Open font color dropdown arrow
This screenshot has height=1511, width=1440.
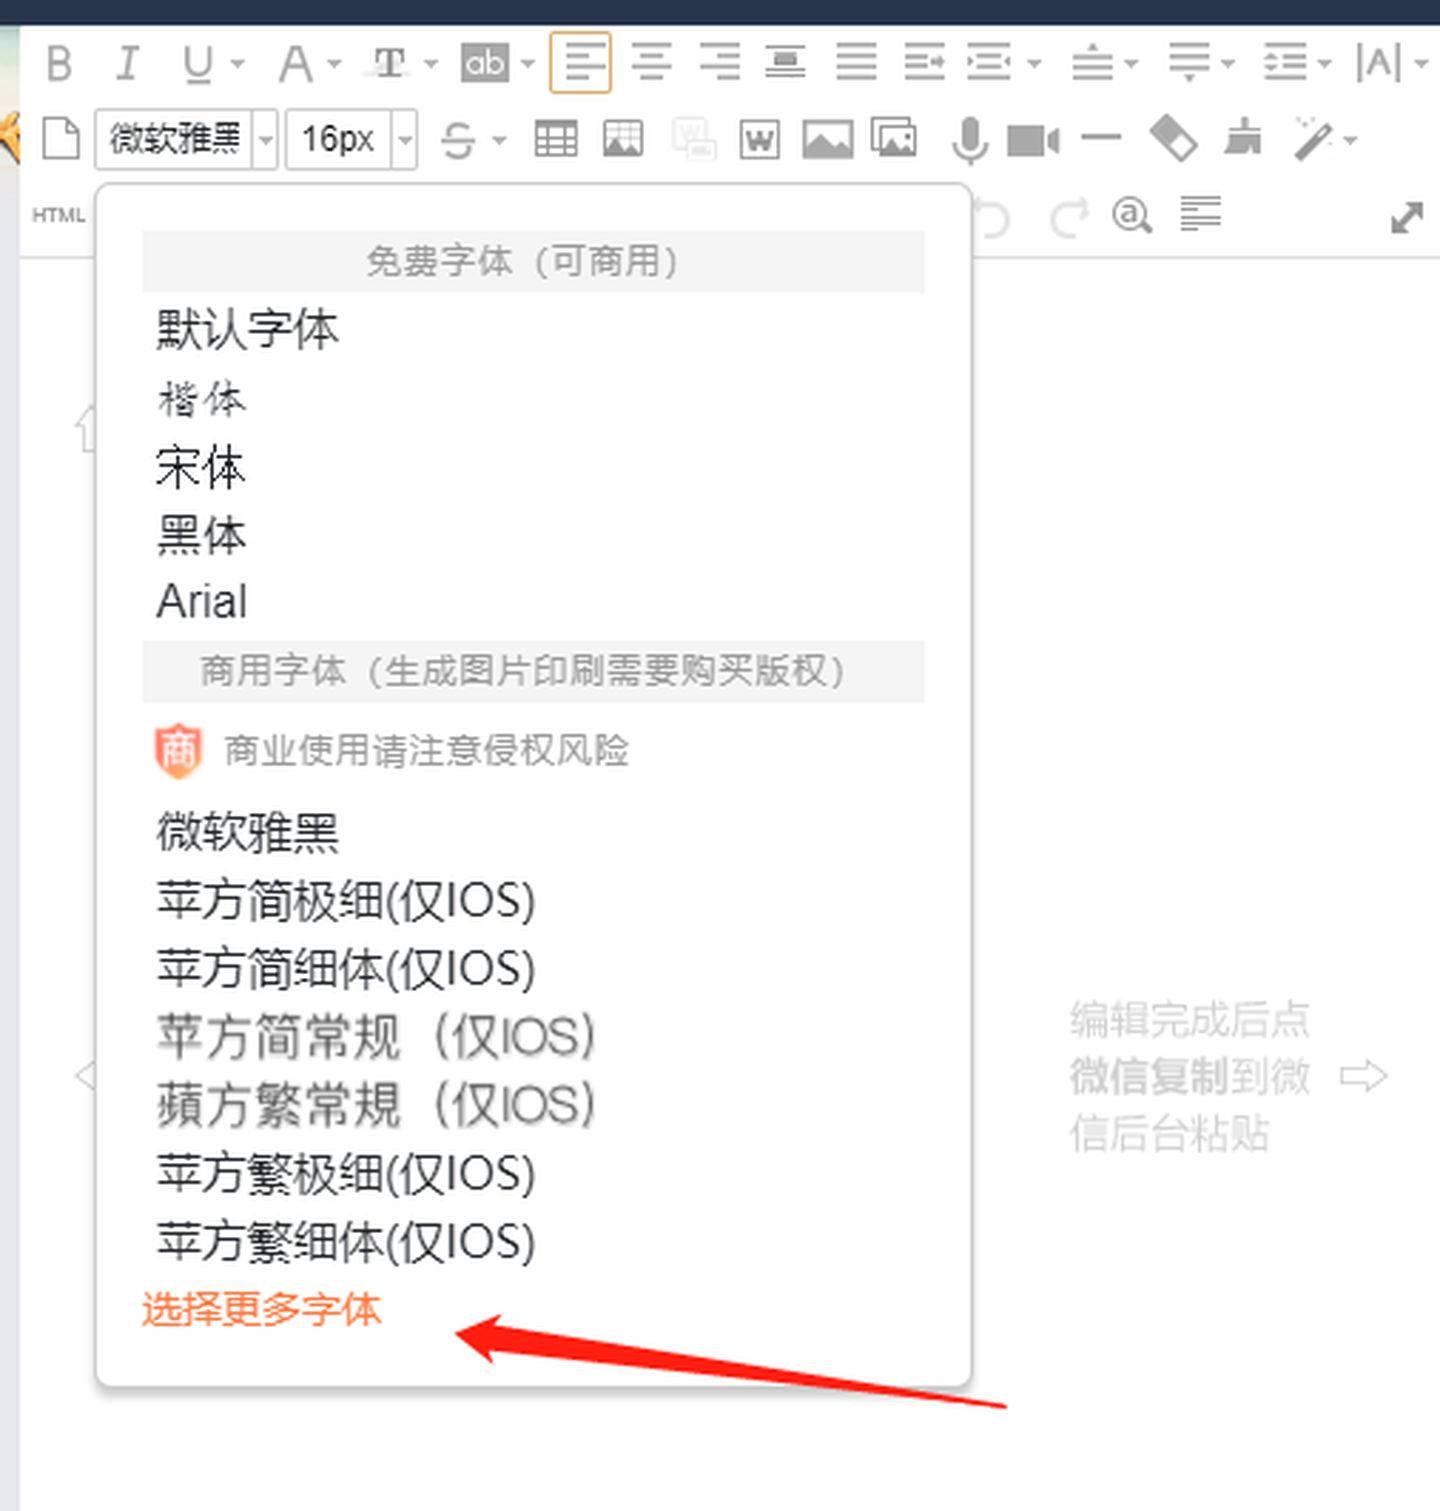click(x=335, y=63)
